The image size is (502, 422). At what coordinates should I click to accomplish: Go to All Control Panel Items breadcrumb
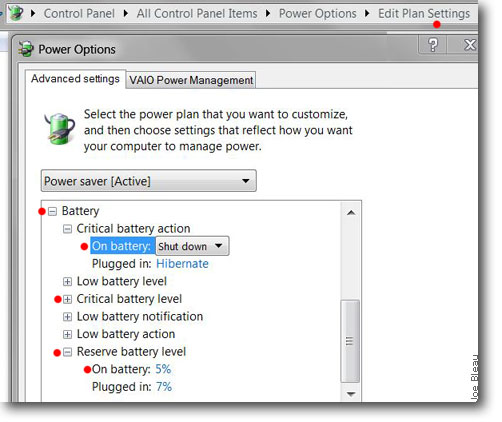click(197, 14)
